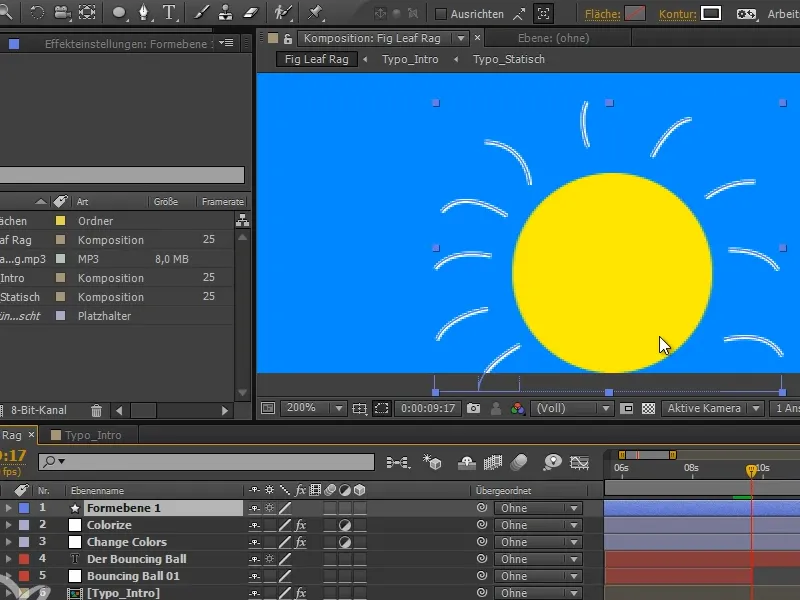Switch to the Typo_Intro timeline tab
Viewport: 800px width, 600px height.
click(92, 435)
